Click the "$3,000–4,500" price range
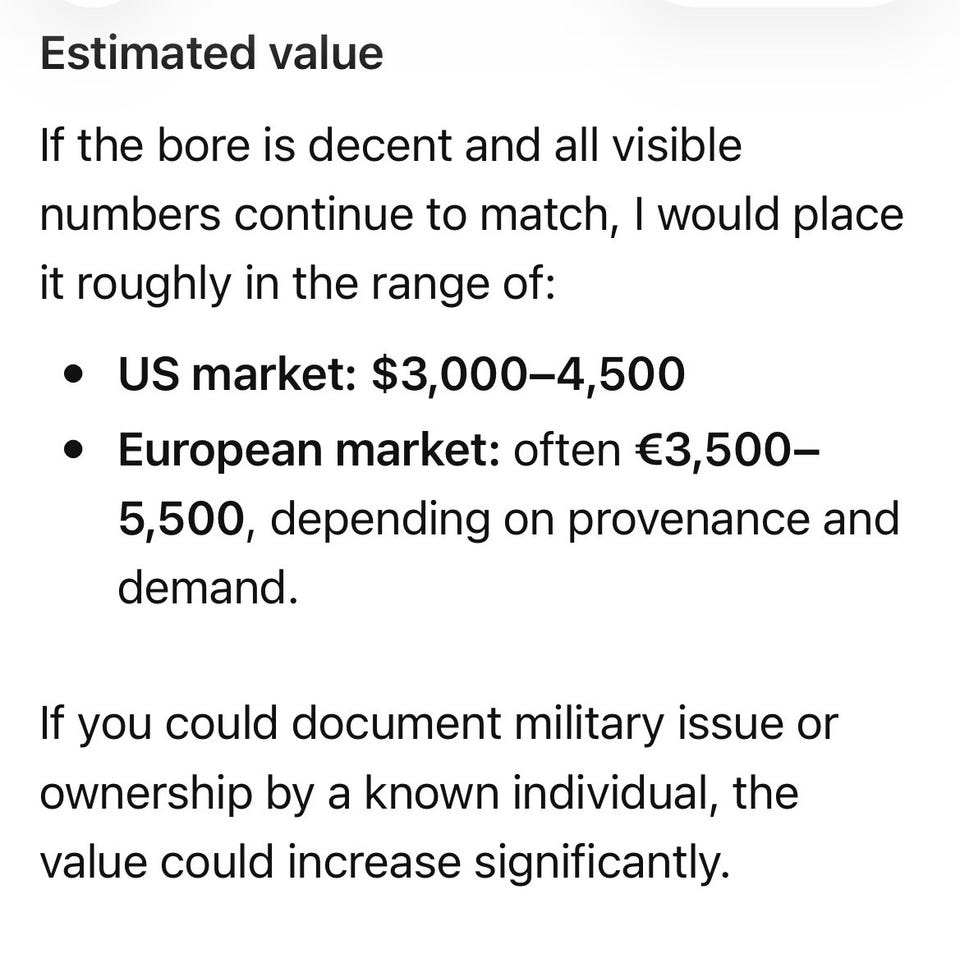The width and height of the screenshot is (960, 963). coord(528,374)
